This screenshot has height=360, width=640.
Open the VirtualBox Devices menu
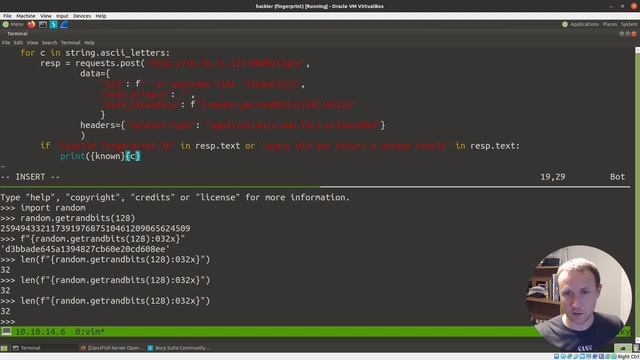point(82,16)
